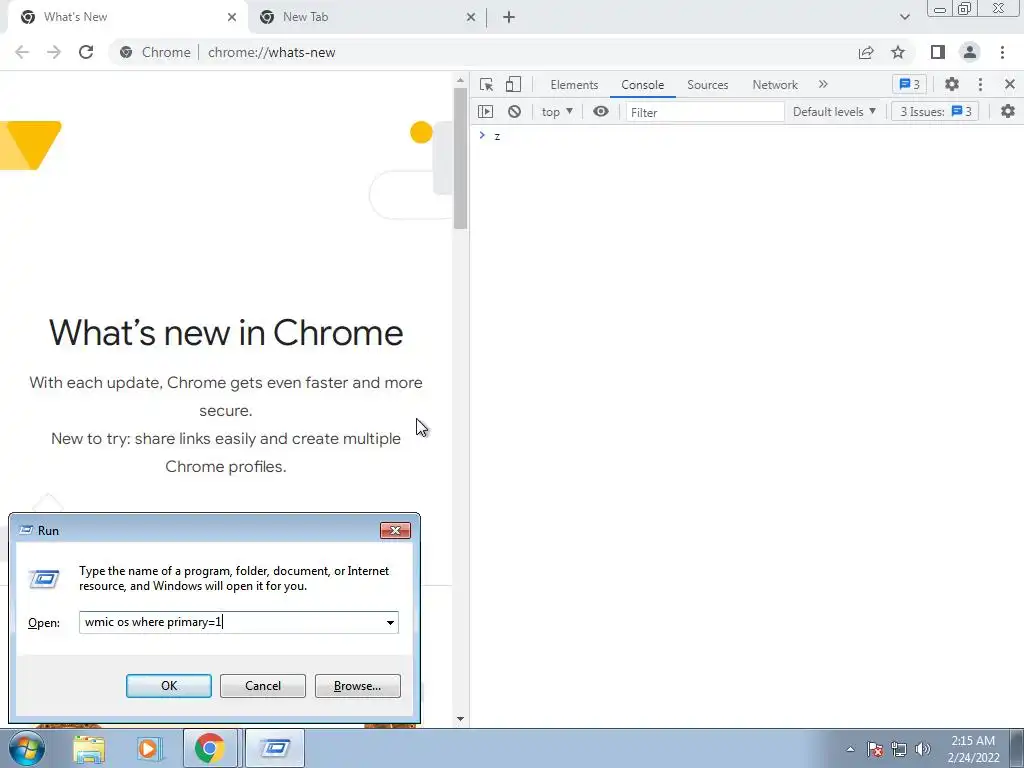The width and height of the screenshot is (1024, 768).
Task: Close the What's New tab
Action: coord(232,17)
